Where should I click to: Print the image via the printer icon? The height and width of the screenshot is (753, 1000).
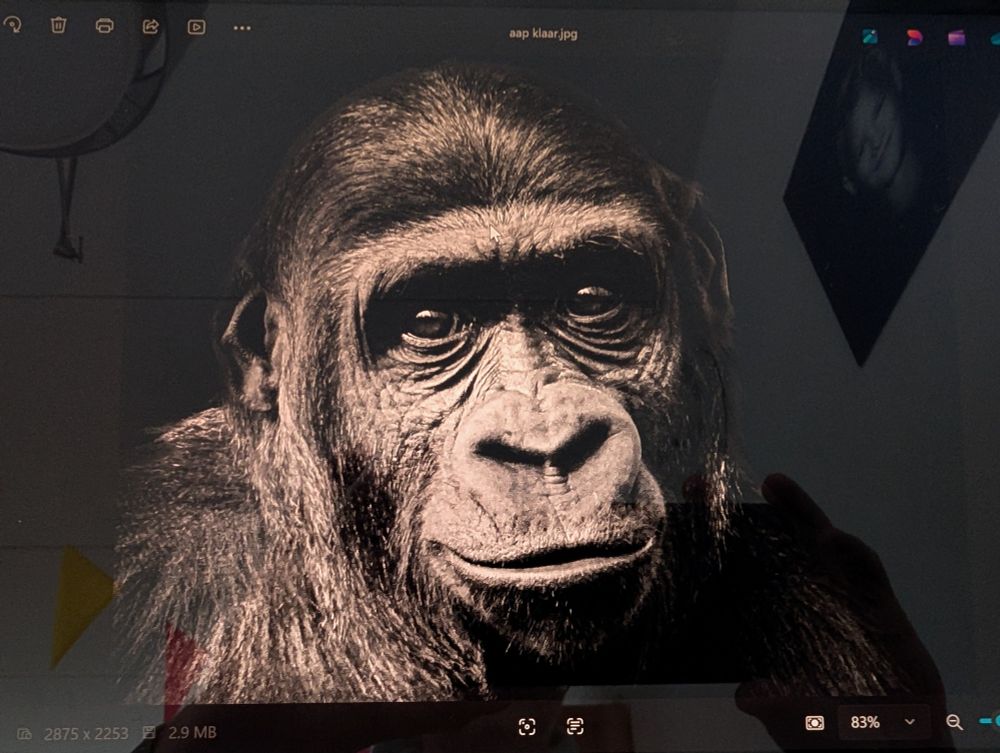(x=105, y=26)
